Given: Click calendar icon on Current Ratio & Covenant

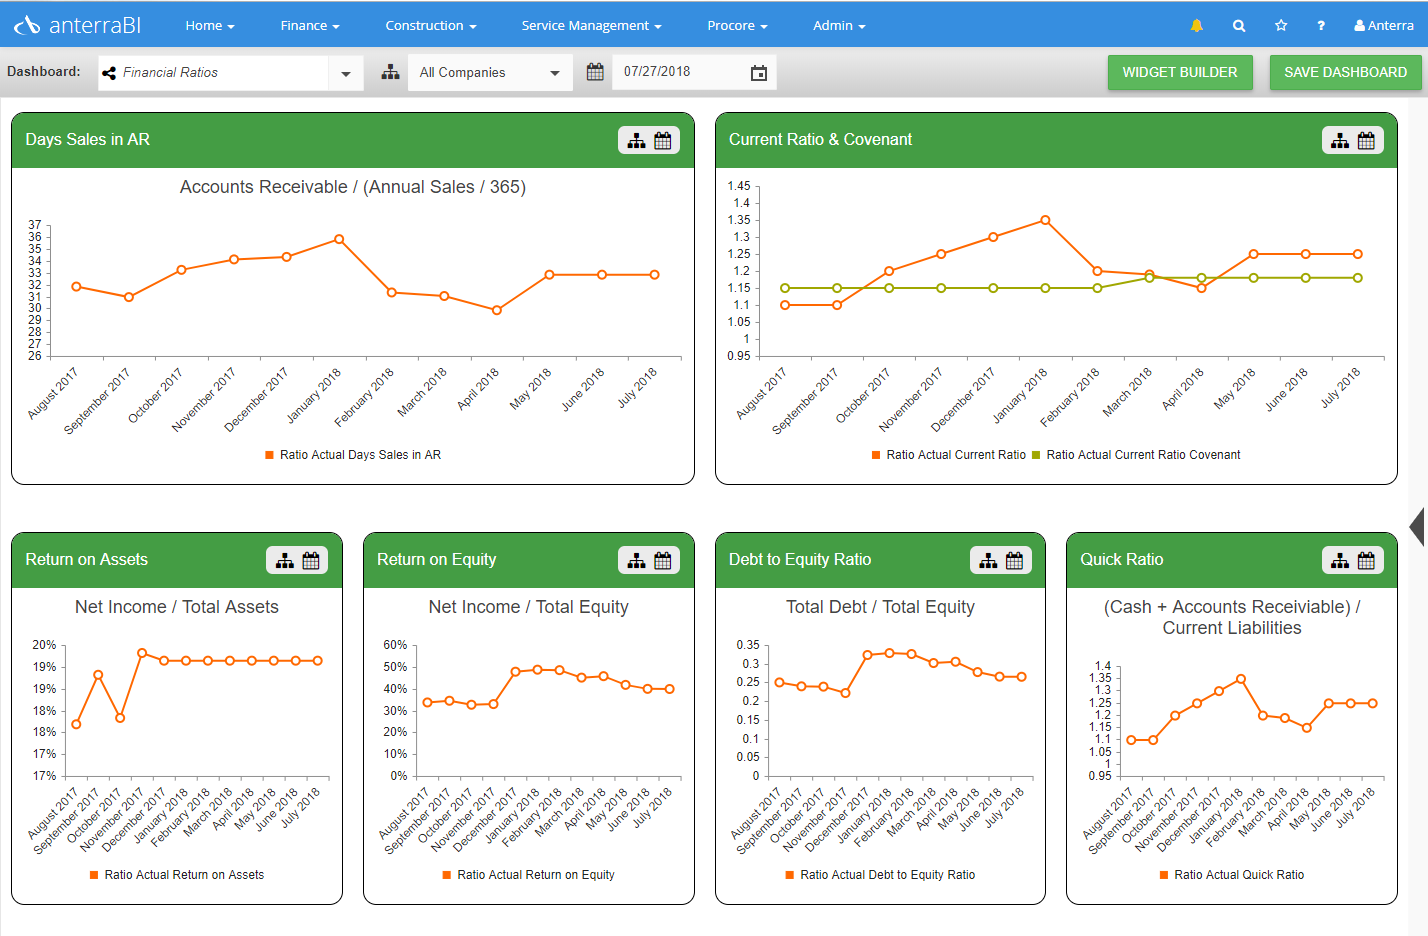Looking at the screenshot, I should (1366, 141).
